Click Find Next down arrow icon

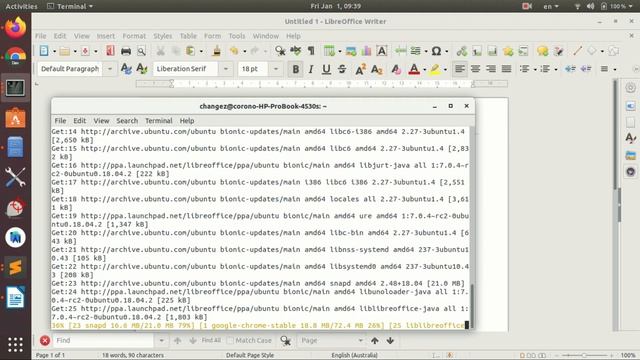click(x=193, y=340)
